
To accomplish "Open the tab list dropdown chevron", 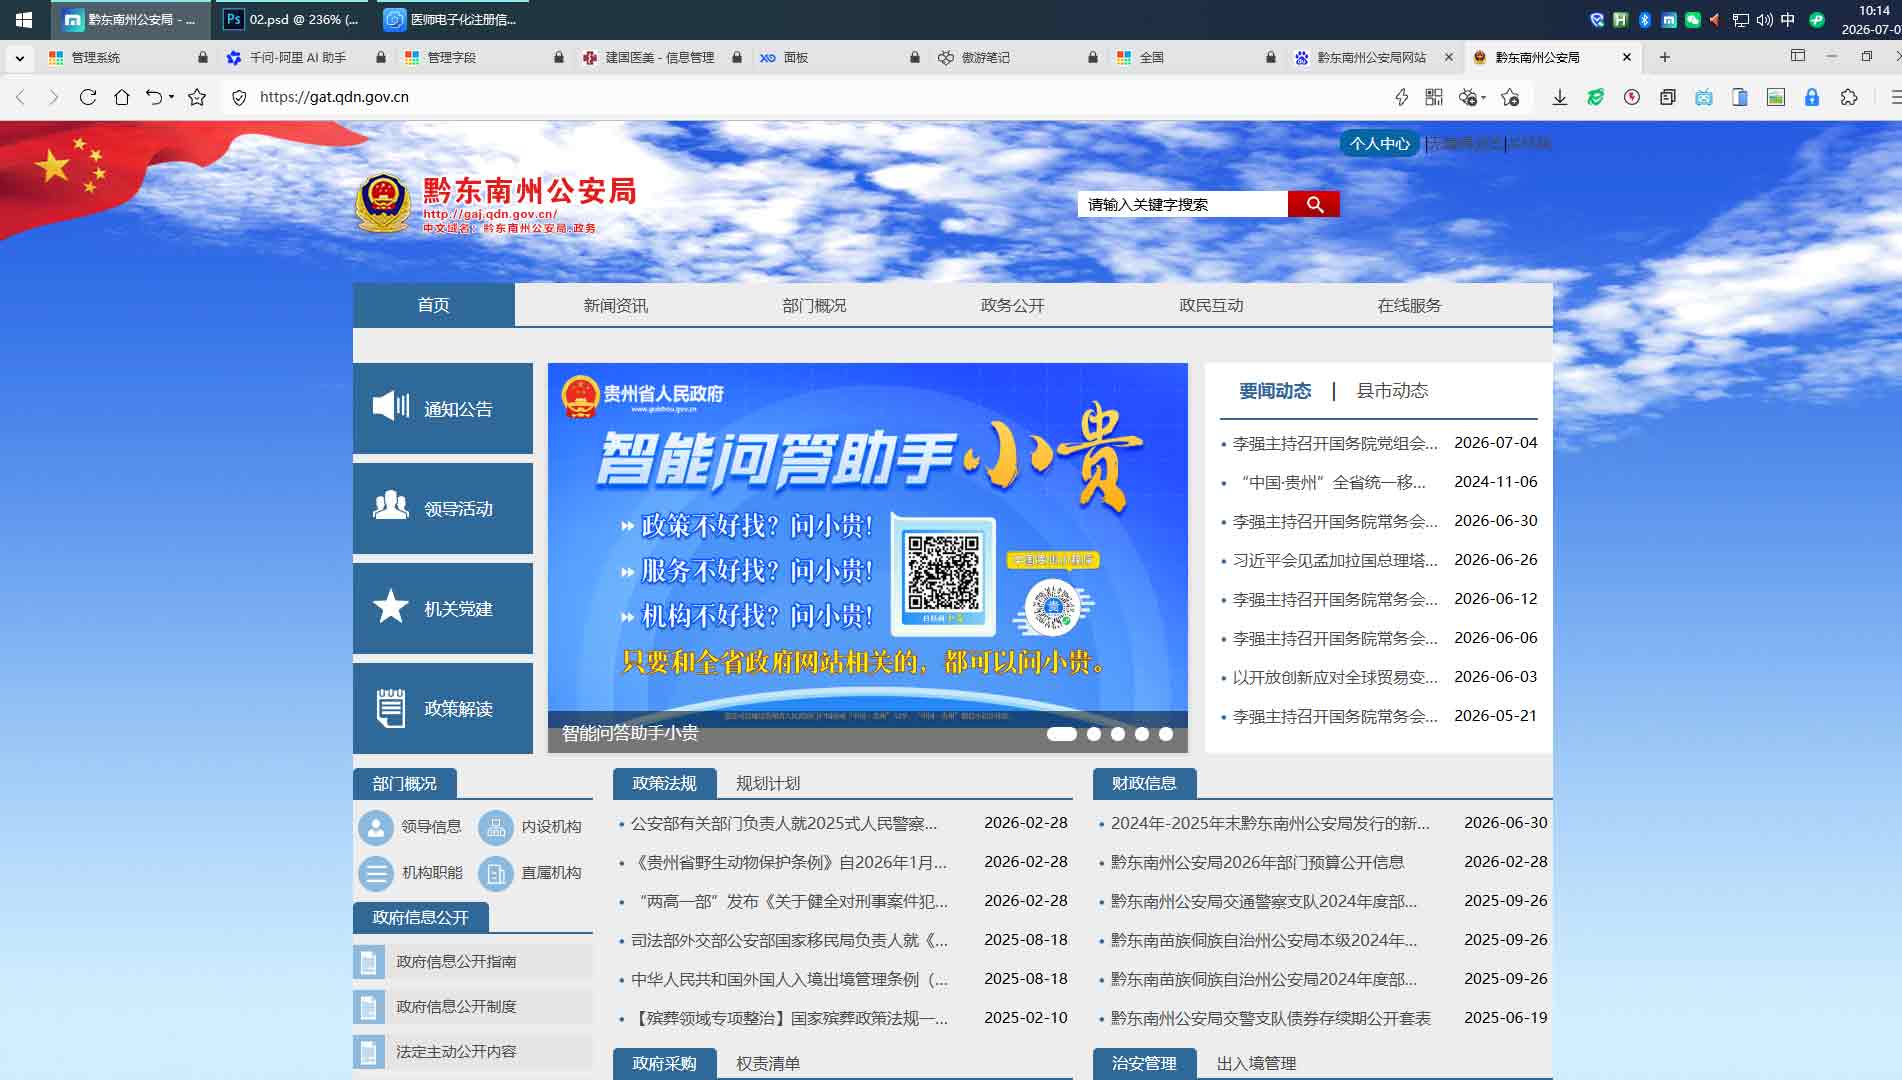I will [19, 58].
